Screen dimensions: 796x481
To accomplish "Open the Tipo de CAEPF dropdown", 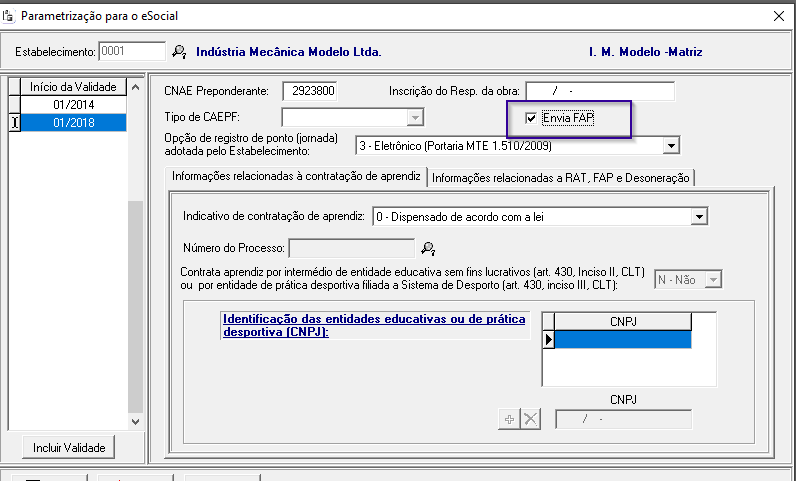I will pos(416,118).
